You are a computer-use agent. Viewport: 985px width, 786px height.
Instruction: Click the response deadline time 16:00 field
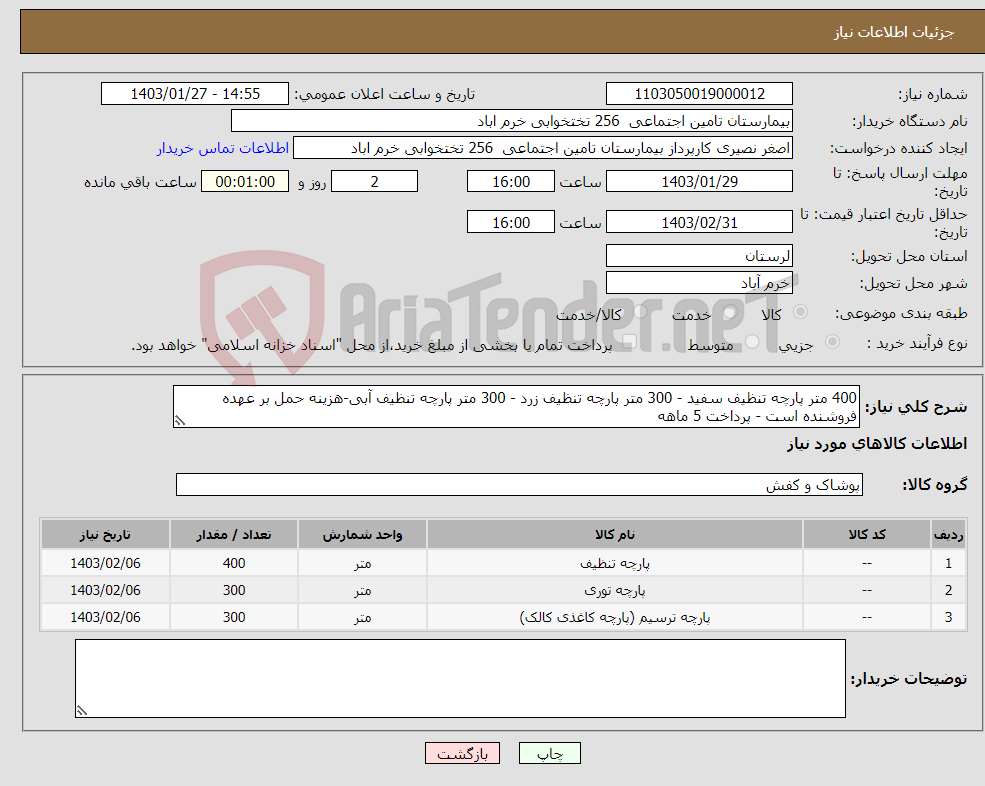(x=511, y=182)
